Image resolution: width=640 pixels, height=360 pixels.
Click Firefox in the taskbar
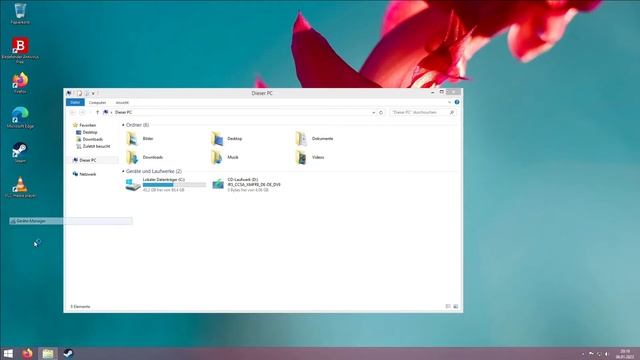(x=27, y=353)
